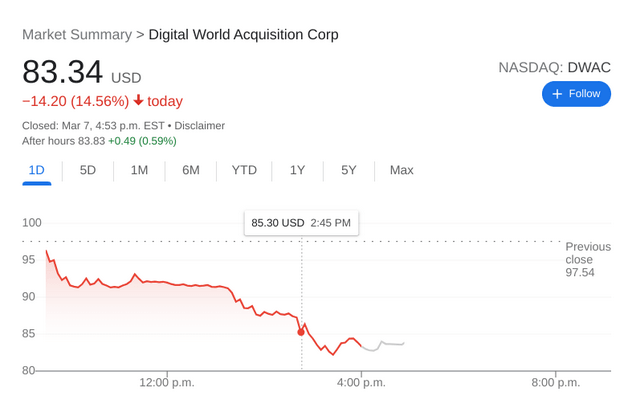Show the 6M price chart
Image resolution: width=634 pixels, height=403 pixels.
tap(191, 170)
